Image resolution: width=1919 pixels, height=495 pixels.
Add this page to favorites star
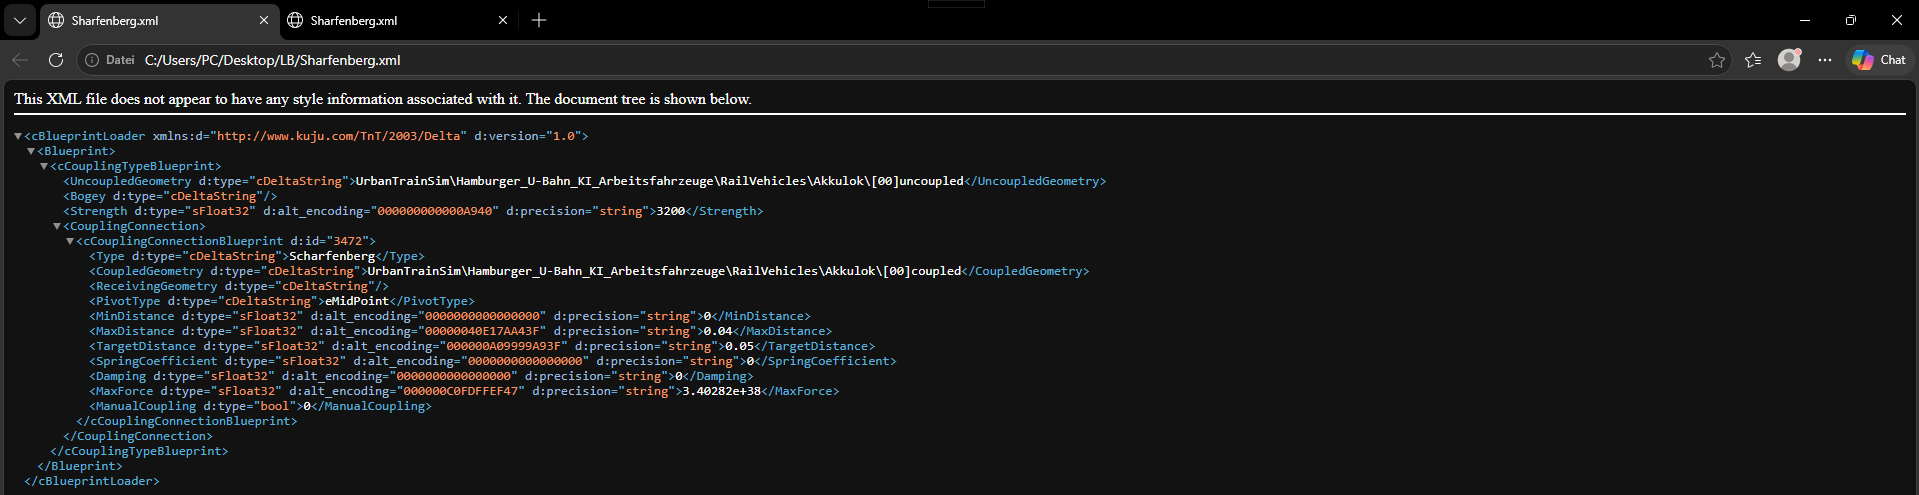(1717, 60)
